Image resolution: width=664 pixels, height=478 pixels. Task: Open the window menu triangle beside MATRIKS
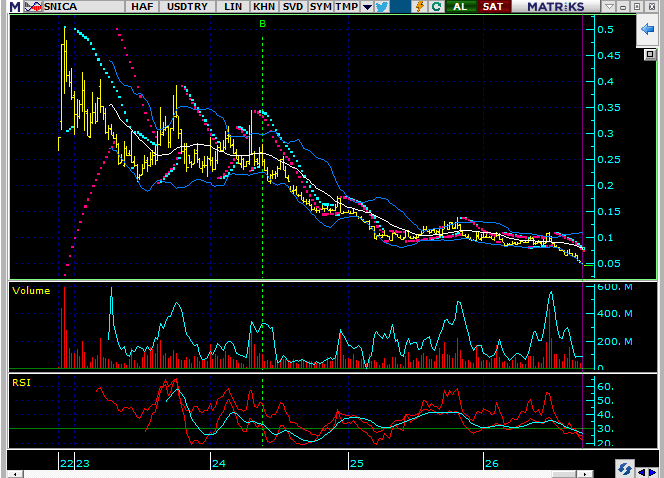coord(609,7)
